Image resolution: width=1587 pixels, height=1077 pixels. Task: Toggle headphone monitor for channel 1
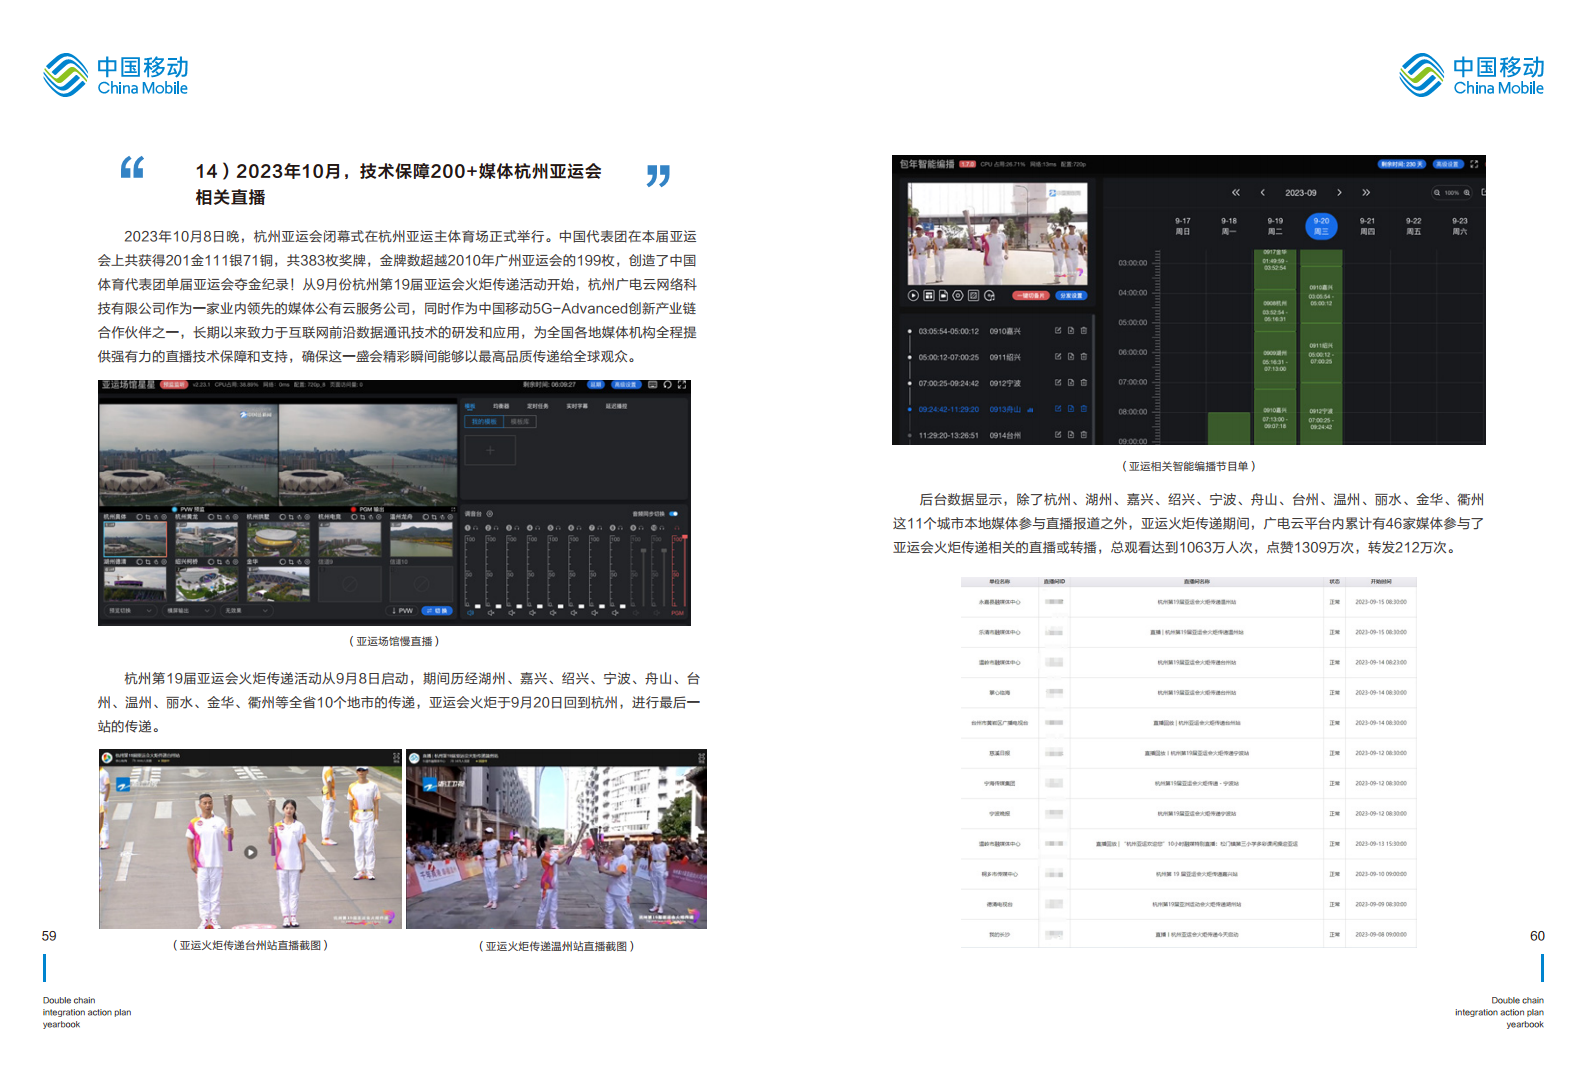click(475, 528)
